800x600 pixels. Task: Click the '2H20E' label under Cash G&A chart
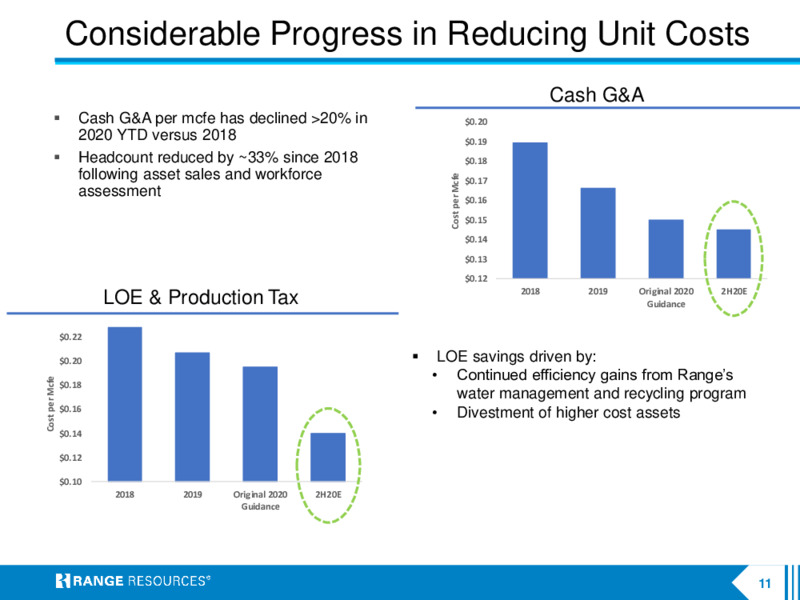pyautogui.click(x=734, y=291)
